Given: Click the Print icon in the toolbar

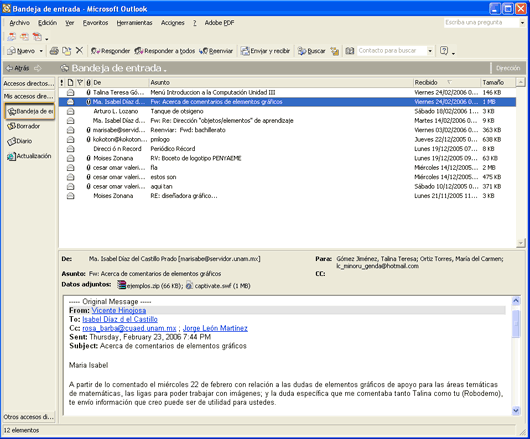Looking at the screenshot, I should (54, 51).
